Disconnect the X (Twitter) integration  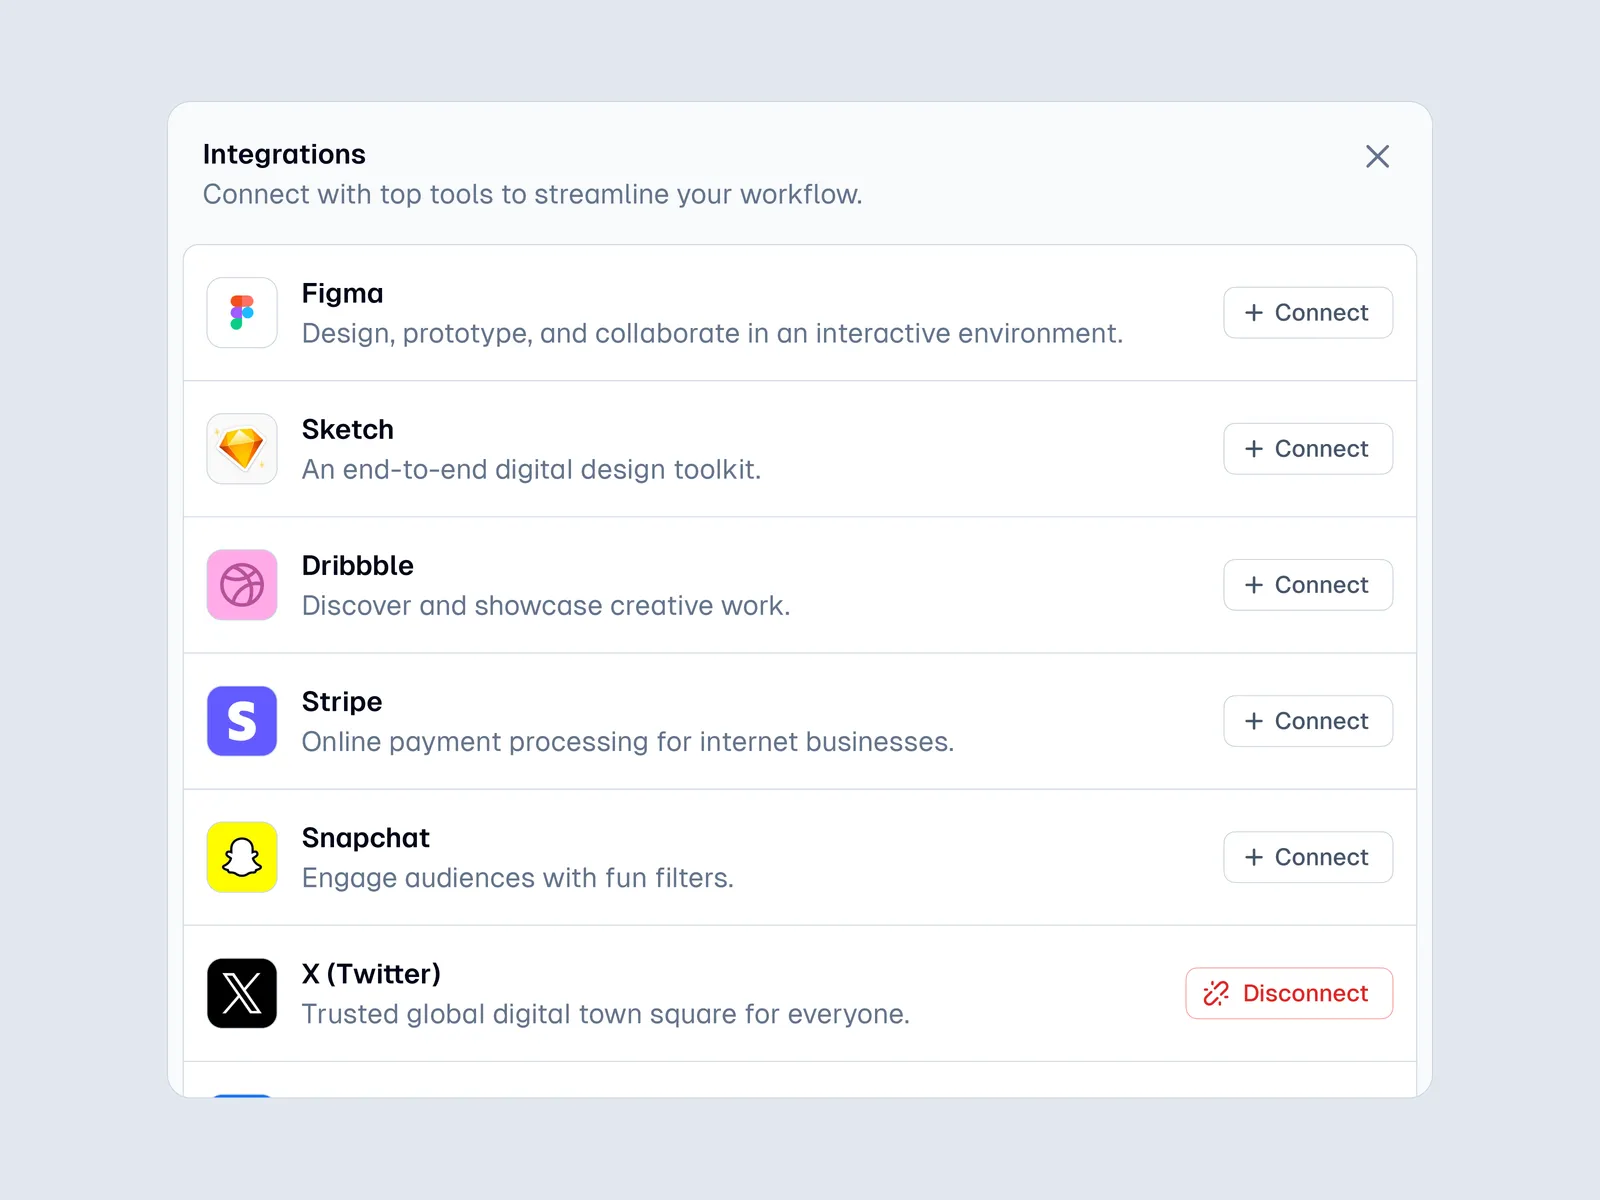coord(1288,993)
